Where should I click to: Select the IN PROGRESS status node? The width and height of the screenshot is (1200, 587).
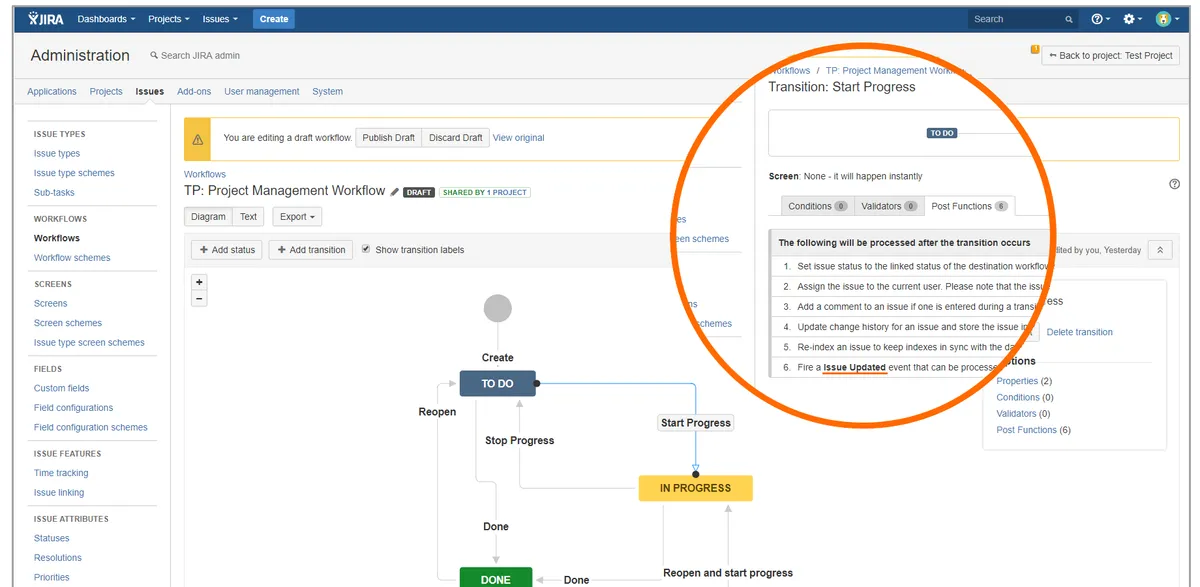pos(695,488)
